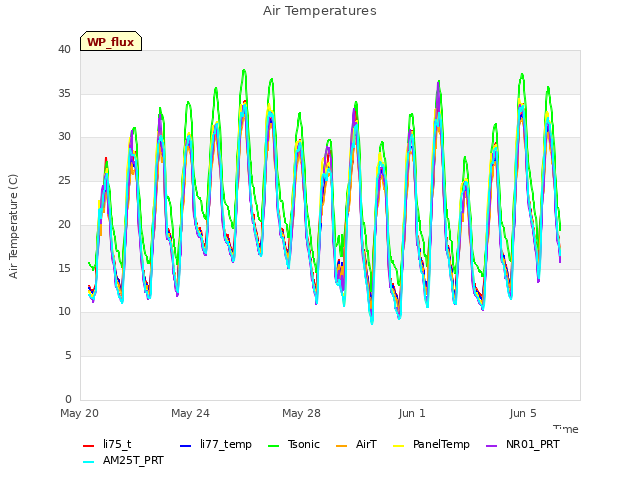Toggle the Tsonic legend entry
Screen dimensions: 640x480
[x=293, y=444]
